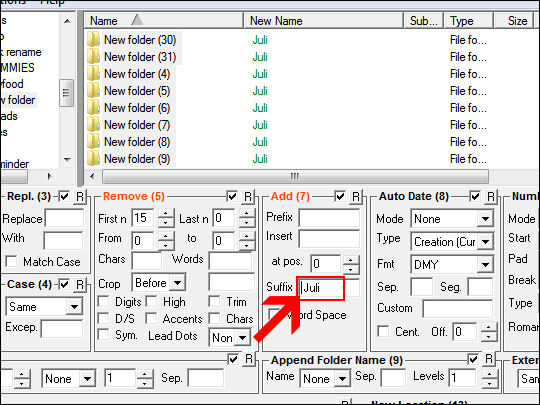Sort files by the Name column header
540x405 pixels.
164,21
